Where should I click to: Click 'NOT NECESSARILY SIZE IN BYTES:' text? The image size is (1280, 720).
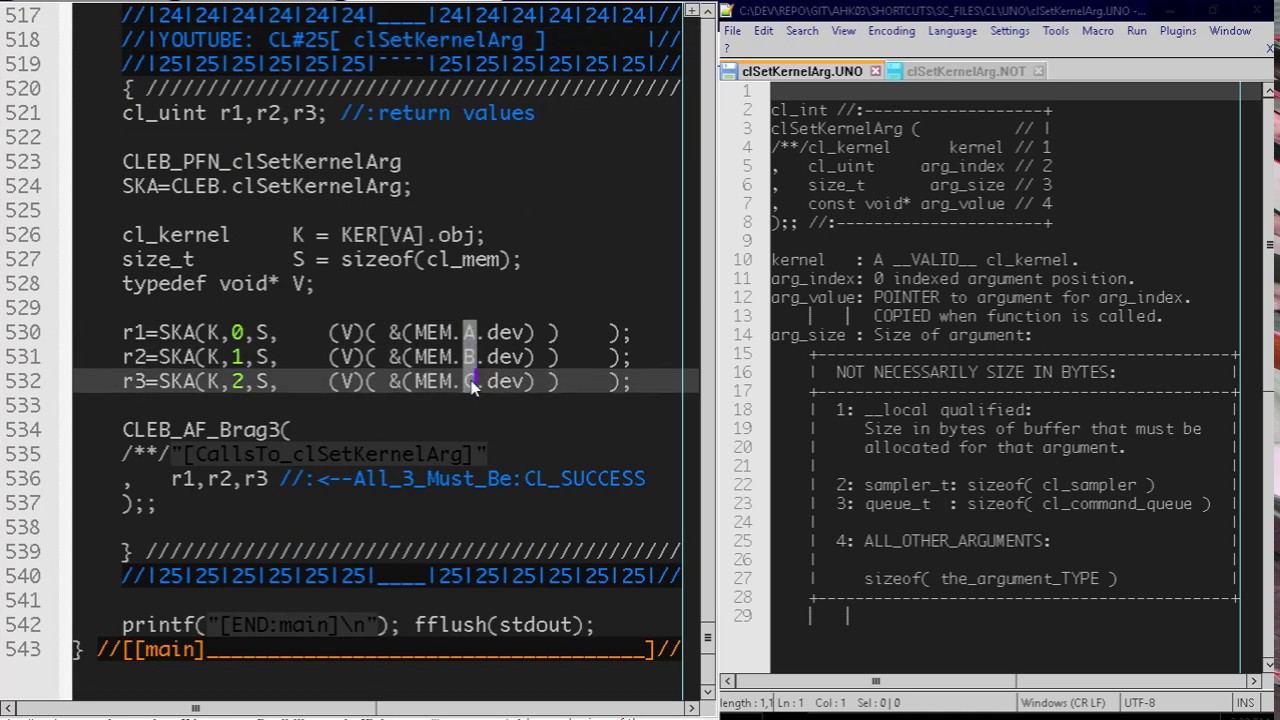976,372
